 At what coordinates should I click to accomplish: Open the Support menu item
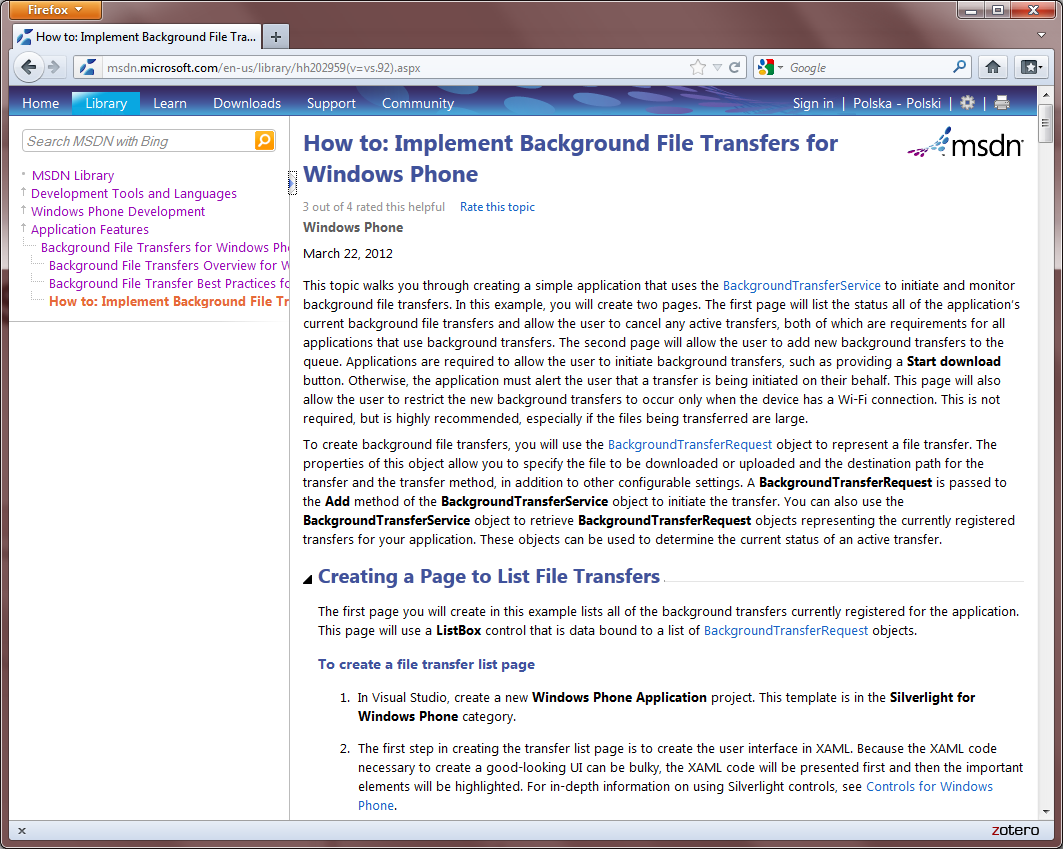pos(331,103)
